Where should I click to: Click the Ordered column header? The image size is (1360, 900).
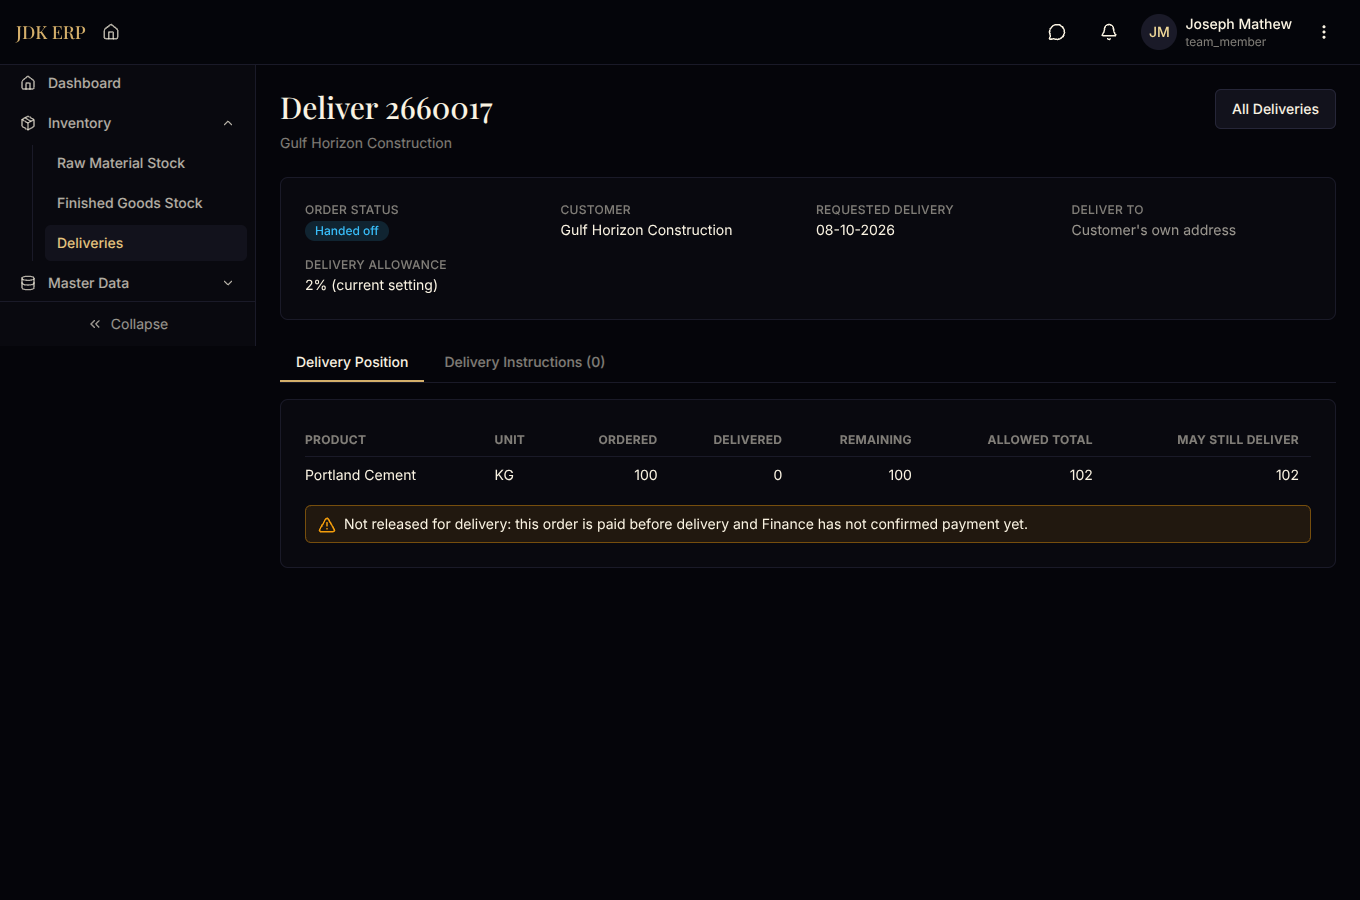point(628,440)
